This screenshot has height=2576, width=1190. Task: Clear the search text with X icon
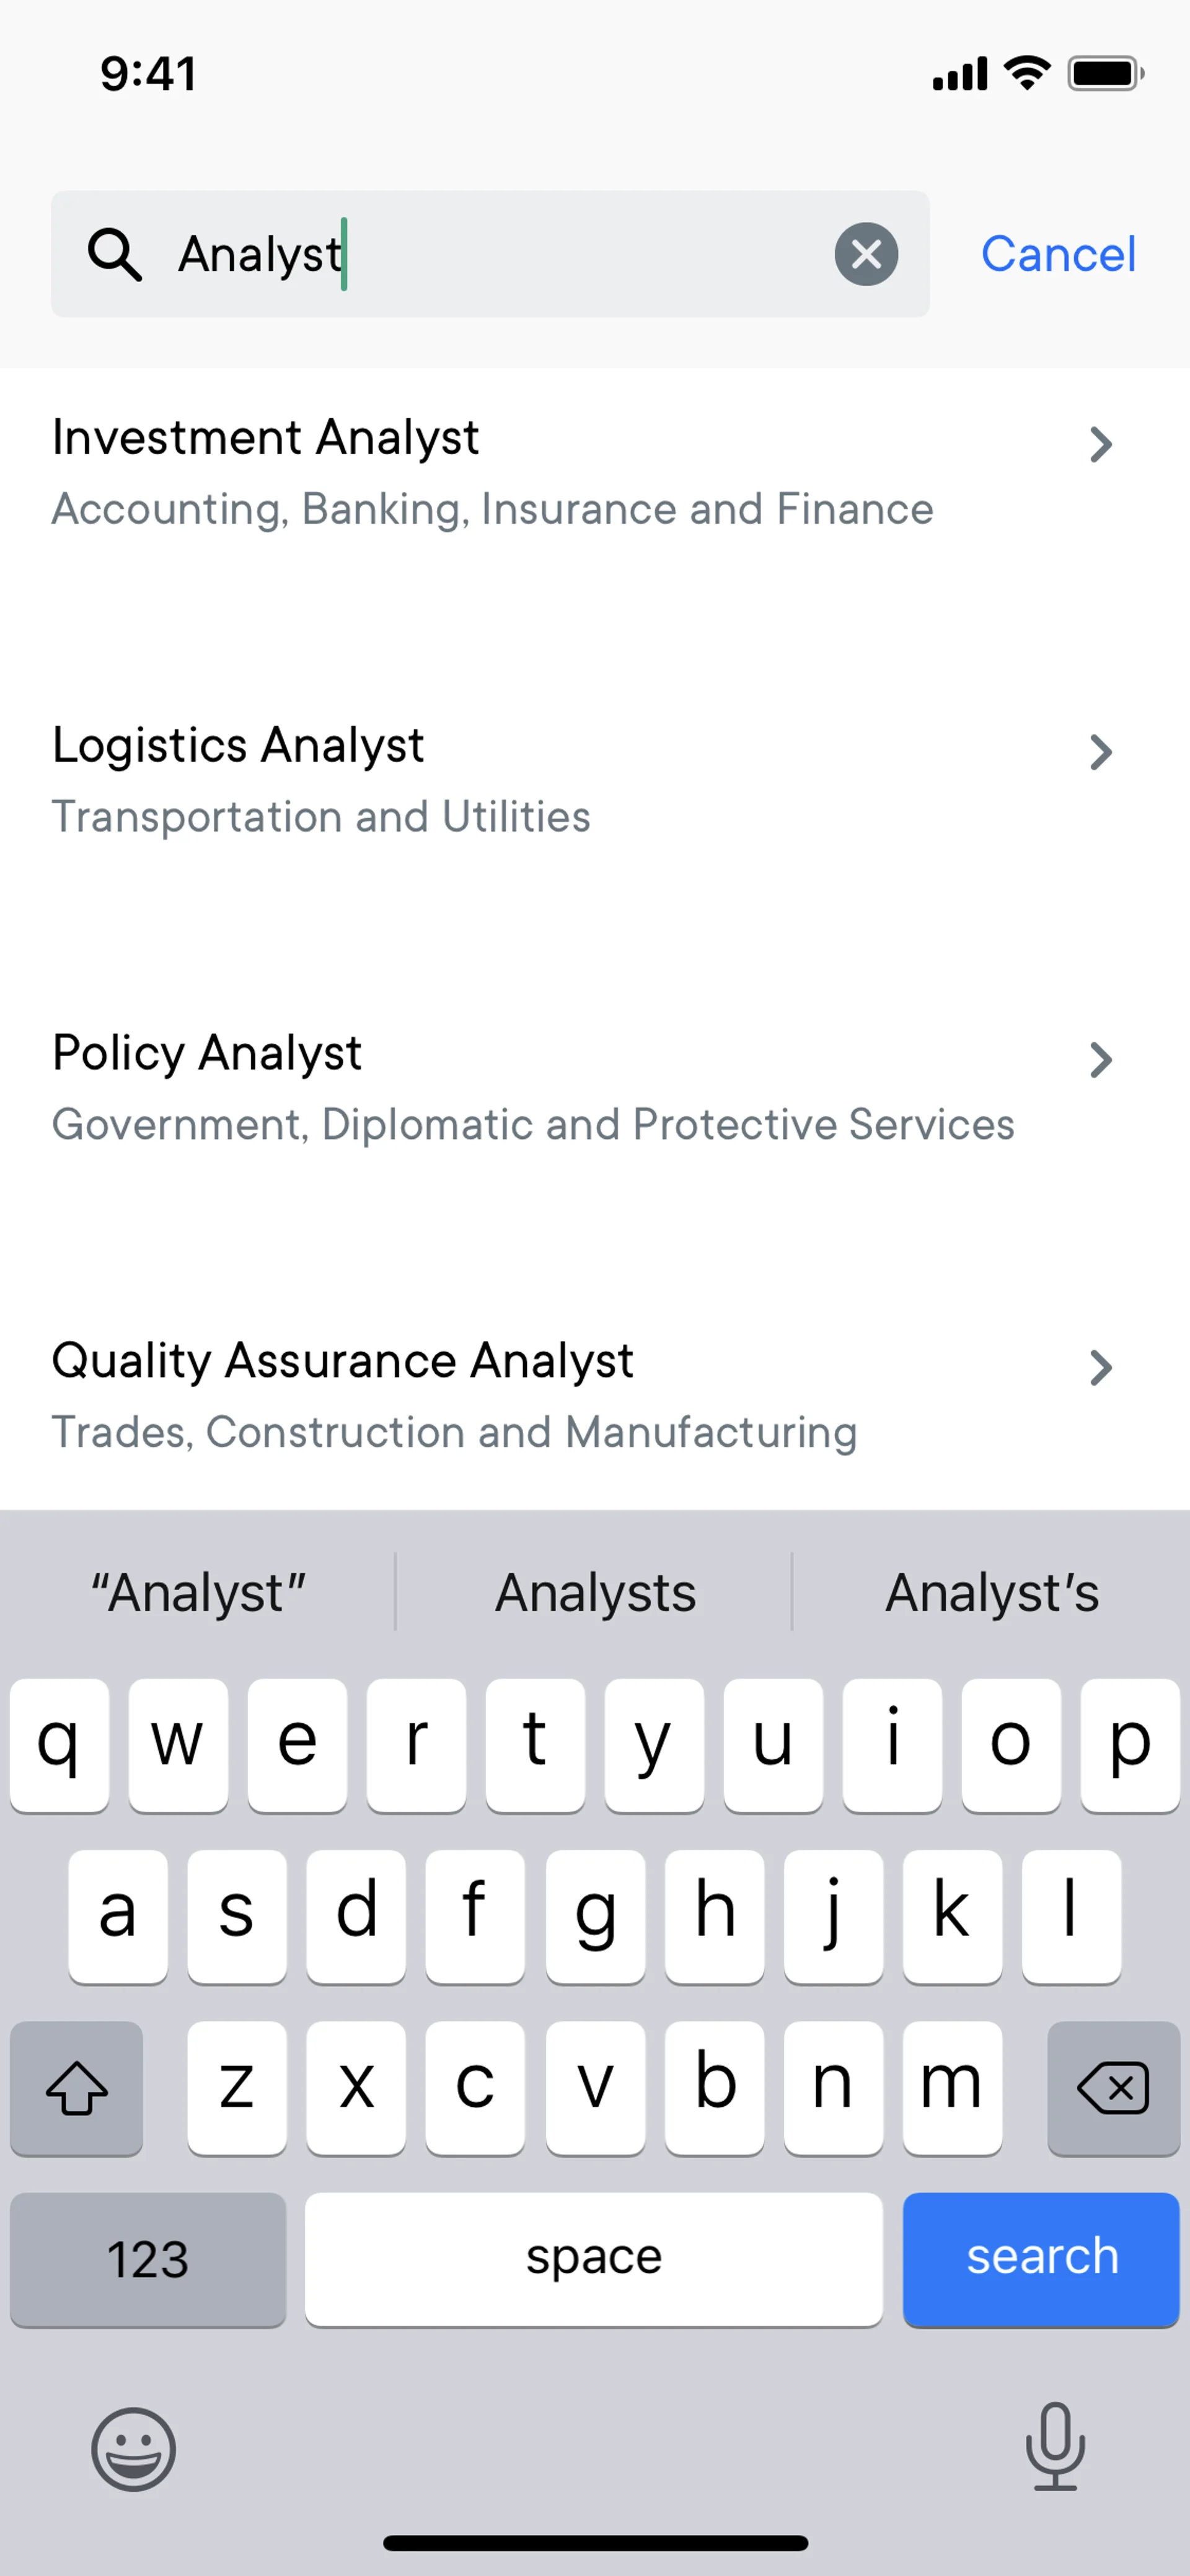tap(865, 254)
